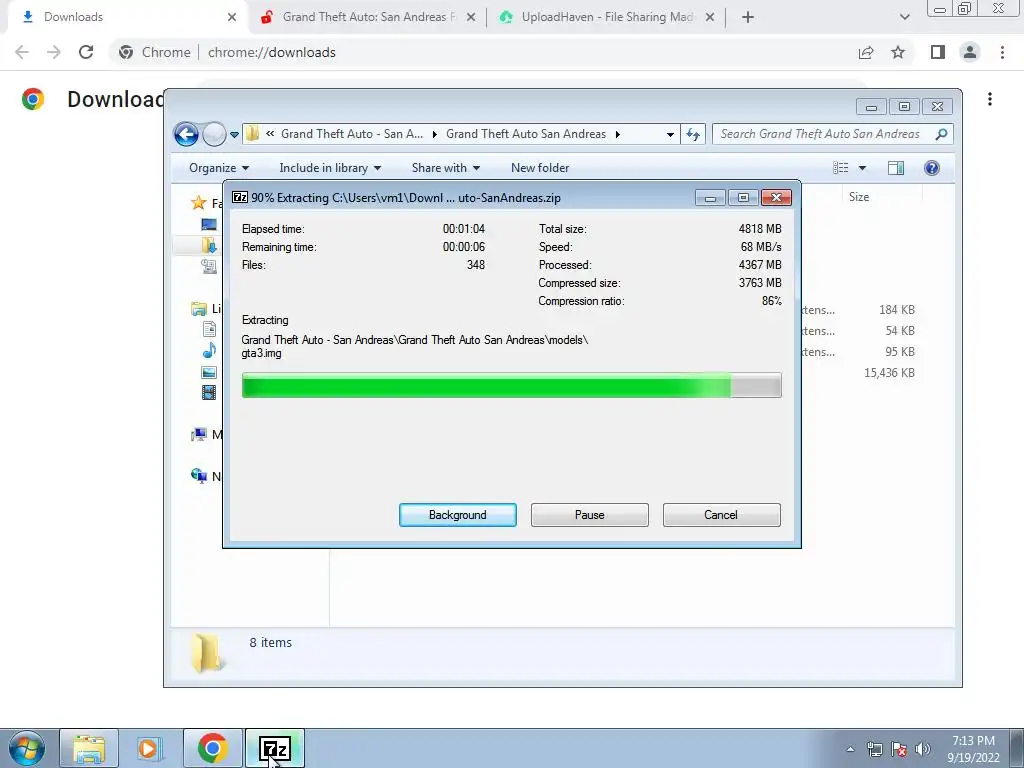This screenshot has width=1024, height=768.
Task: Go back in Explorer window
Action: coord(186,135)
